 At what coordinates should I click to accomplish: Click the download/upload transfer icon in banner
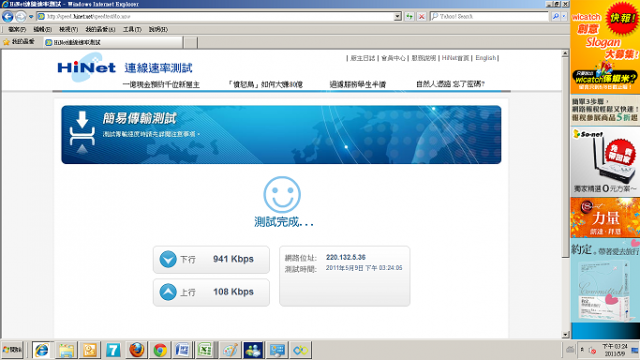tap(82, 132)
